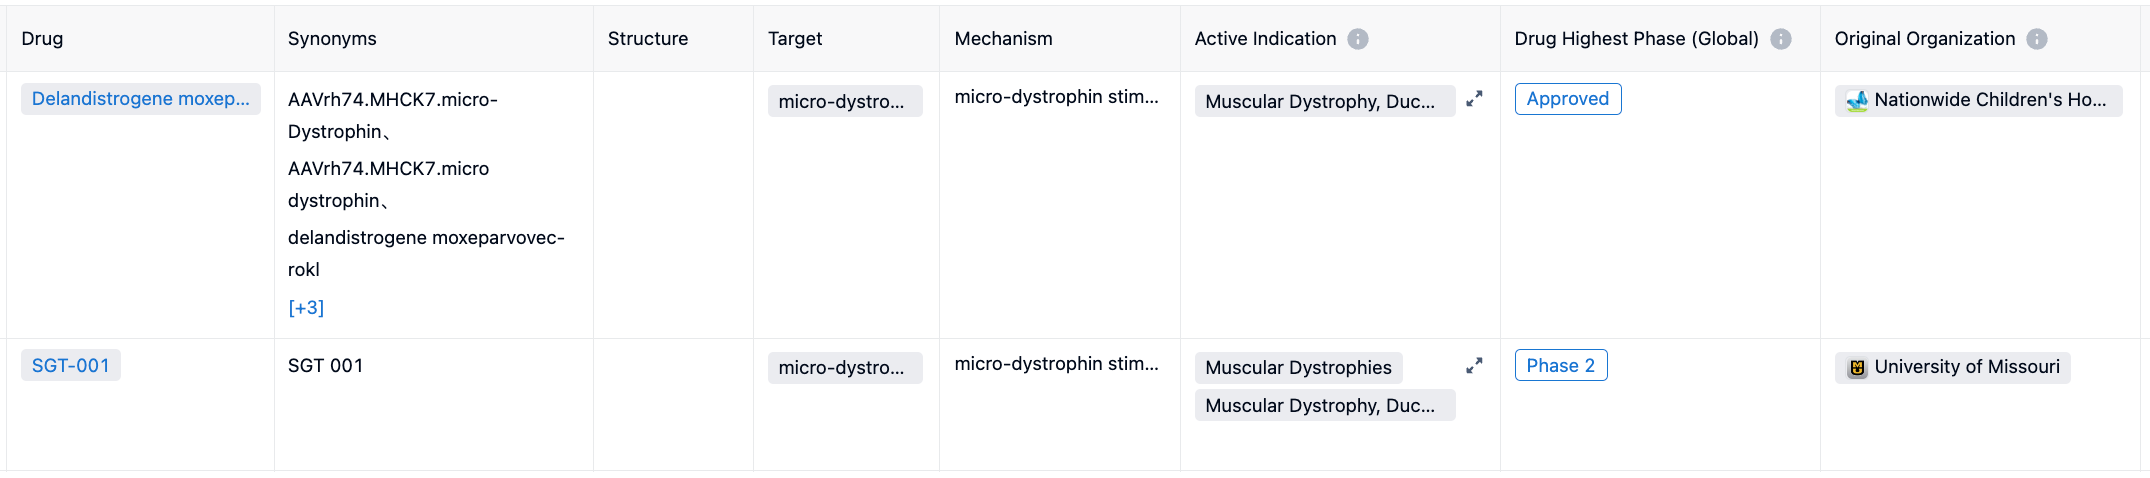2150x478 pixels.
Task: Select micro-dystrophin target tag in SGT-001 row
Action: (x=844, y=368)
